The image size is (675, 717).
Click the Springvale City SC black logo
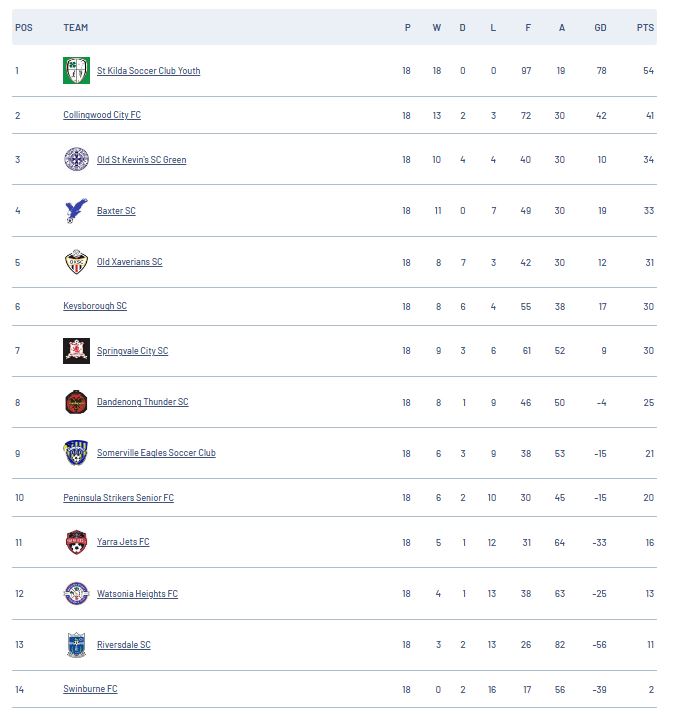click(76, 351)
